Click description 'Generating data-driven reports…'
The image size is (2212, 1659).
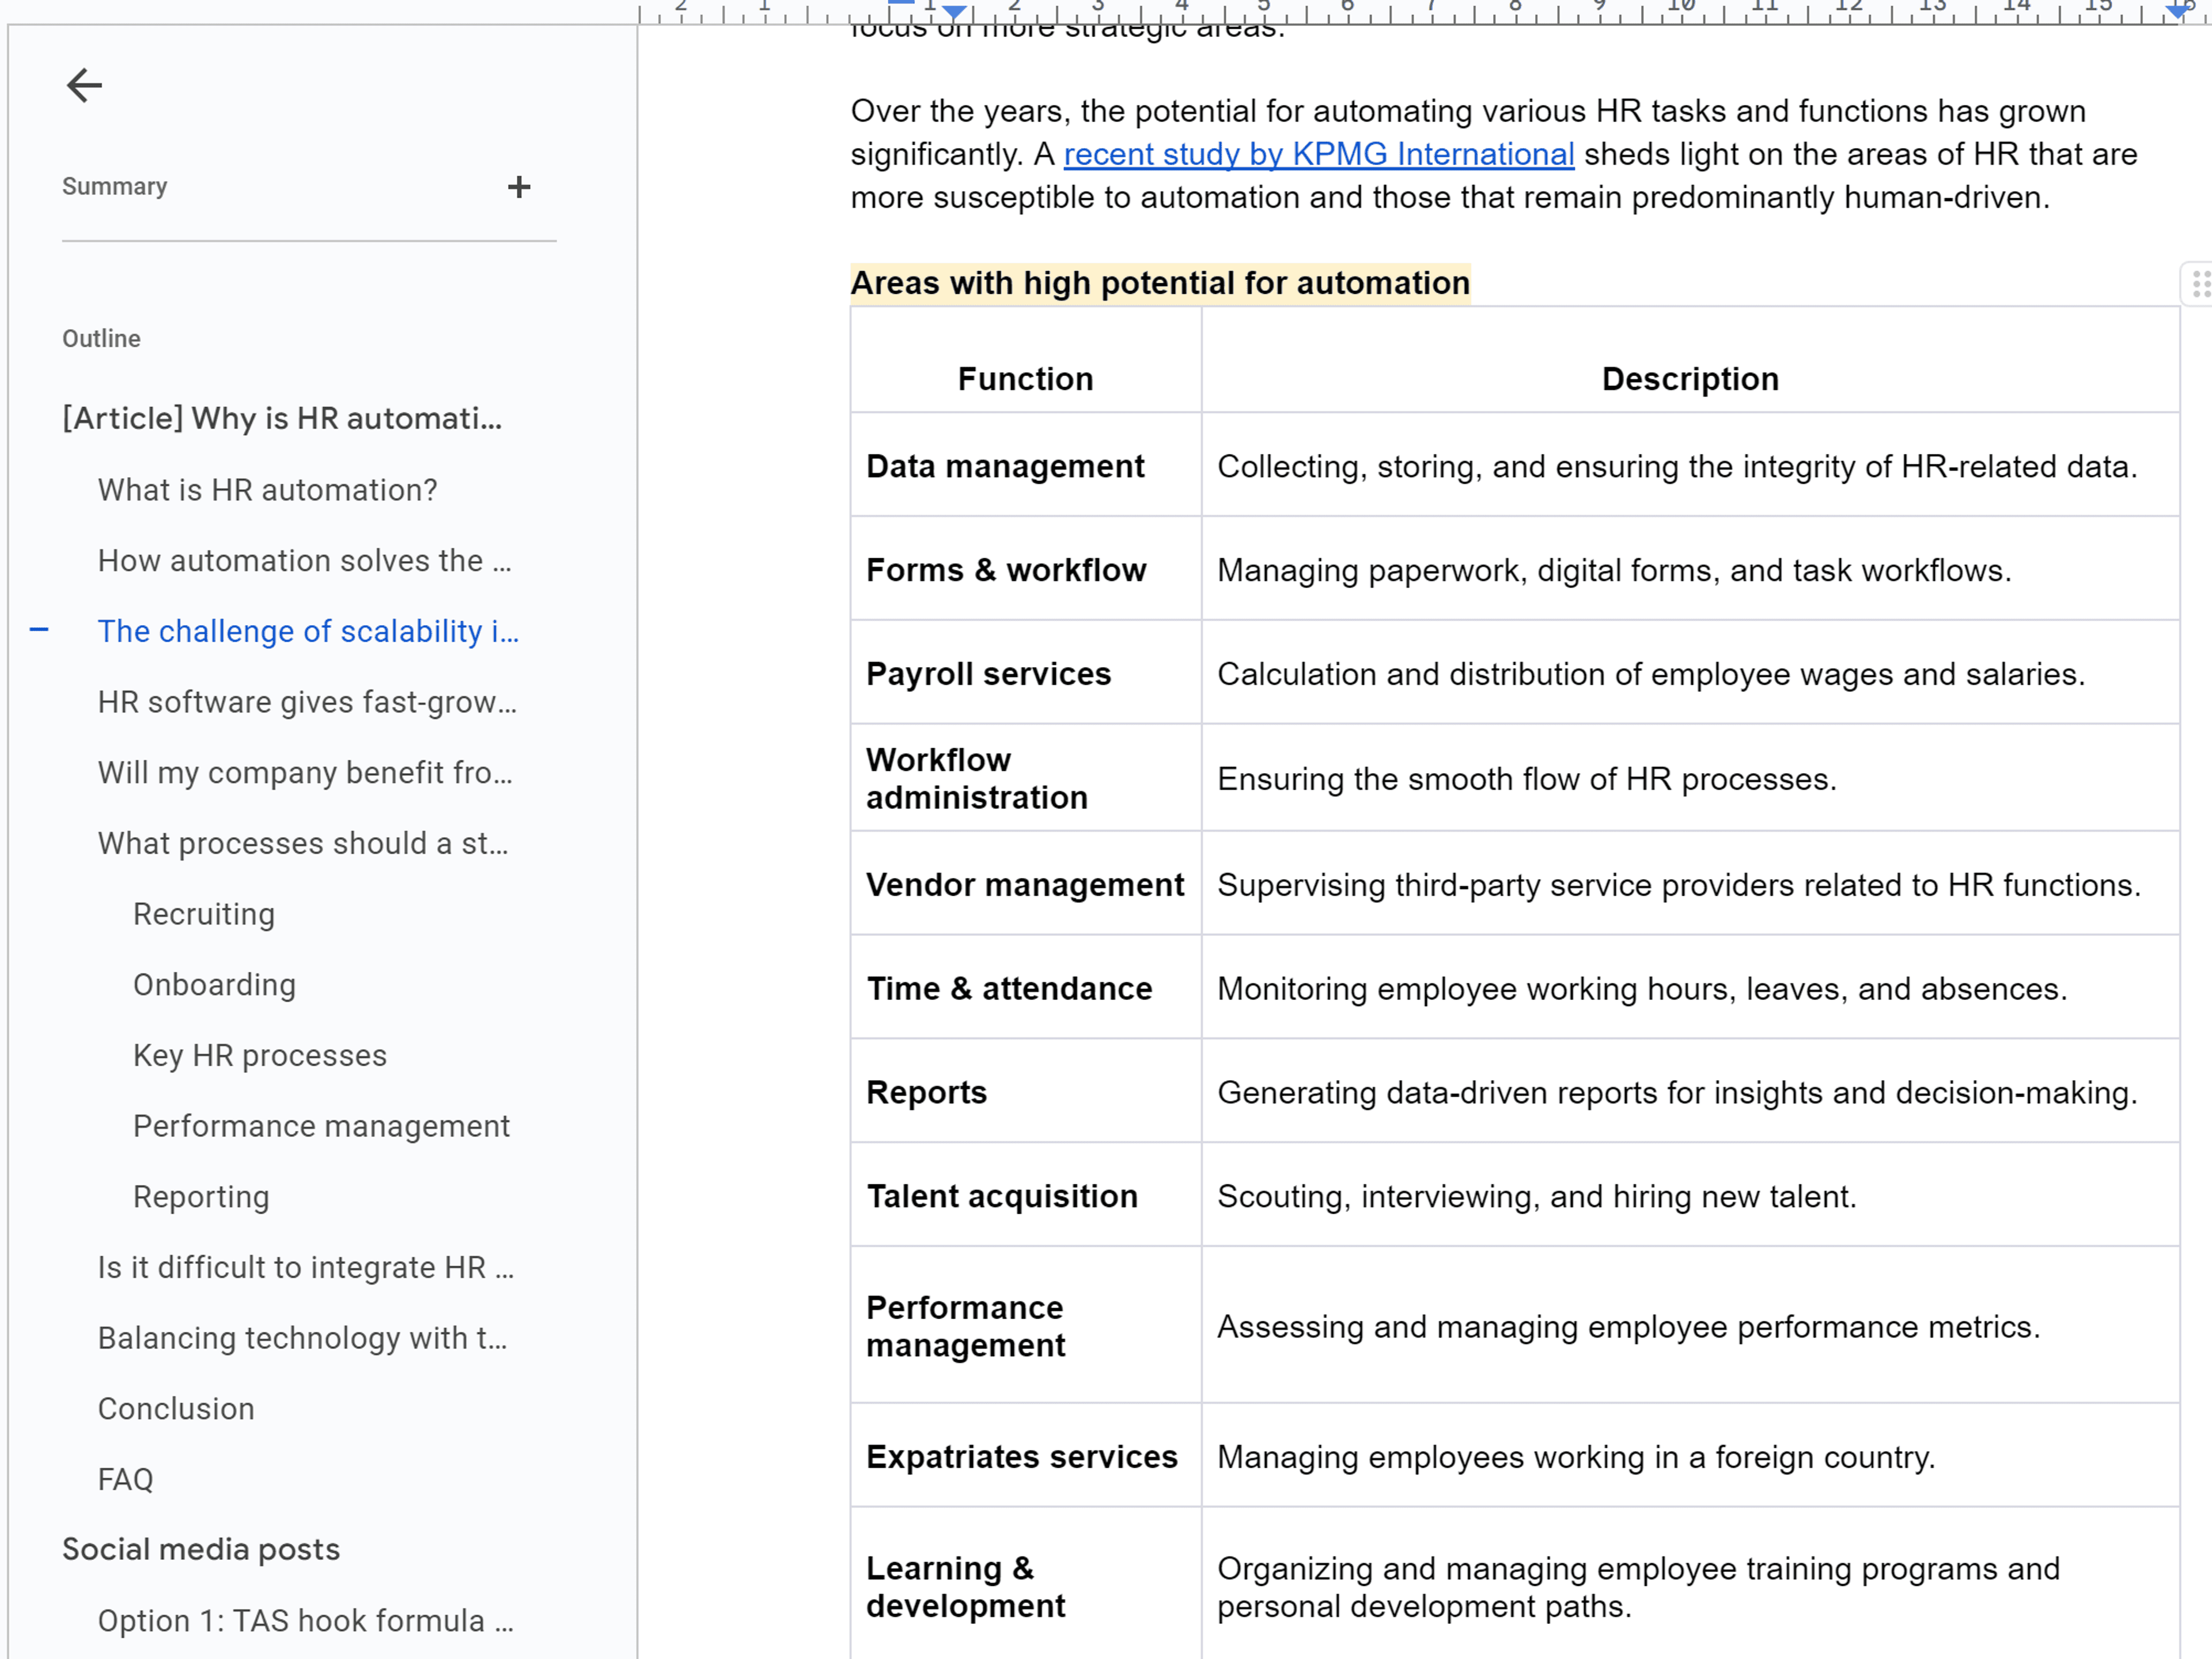click(x=1677, y=1092)
